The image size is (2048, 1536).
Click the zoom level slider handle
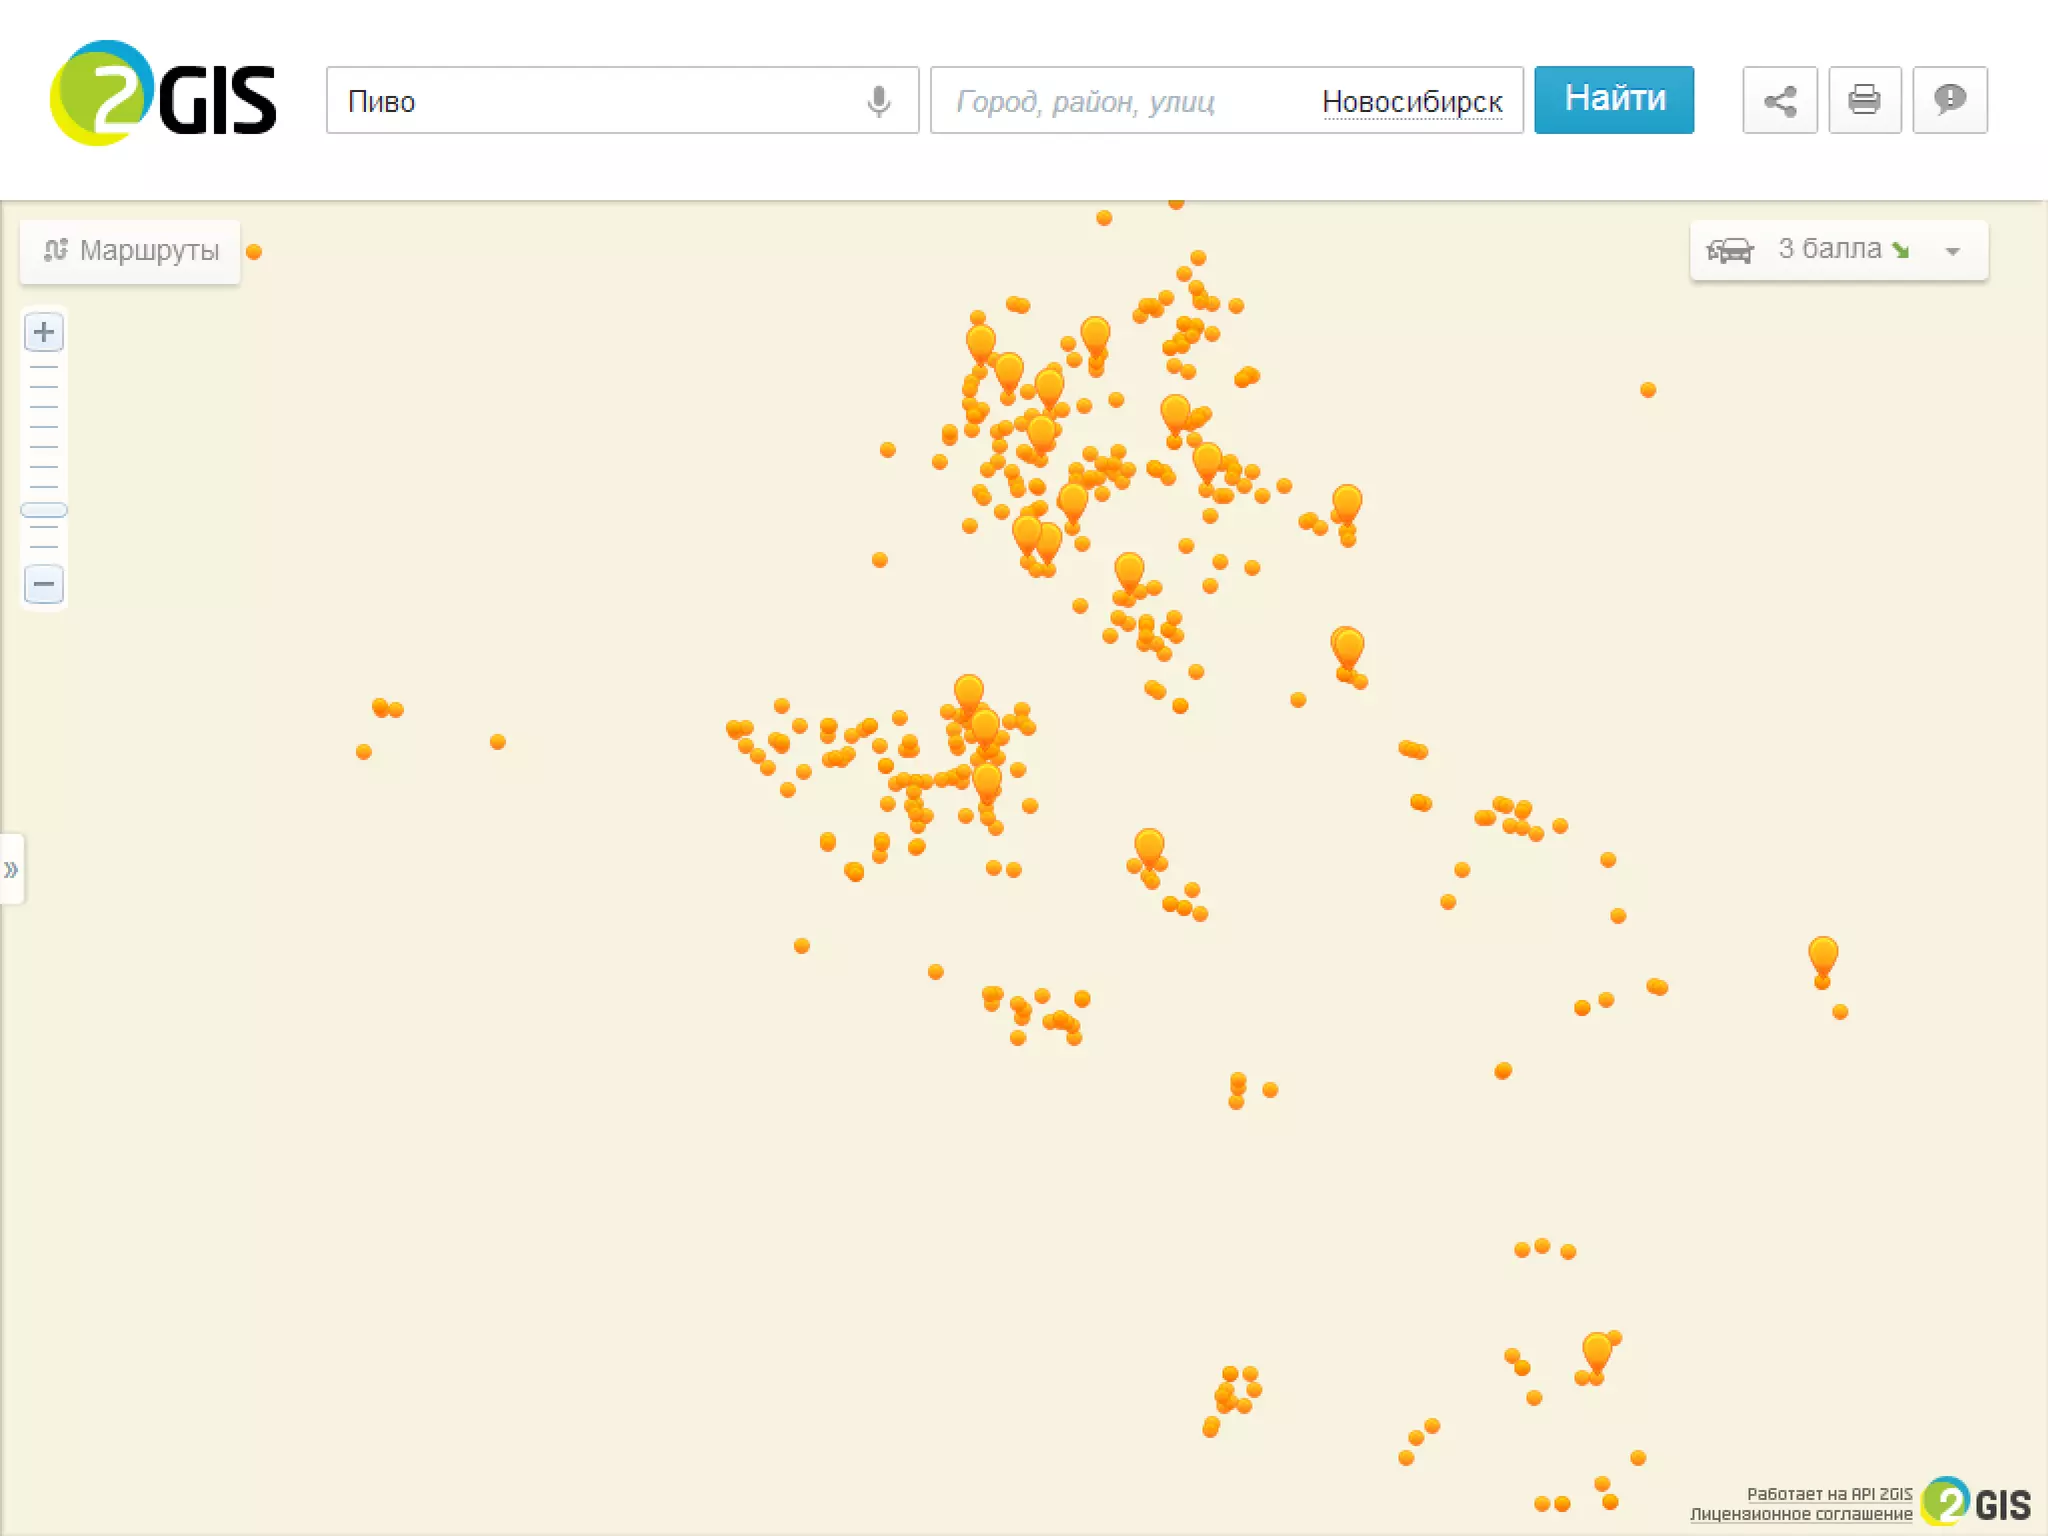pyautogui.click(x=44, y=510)
